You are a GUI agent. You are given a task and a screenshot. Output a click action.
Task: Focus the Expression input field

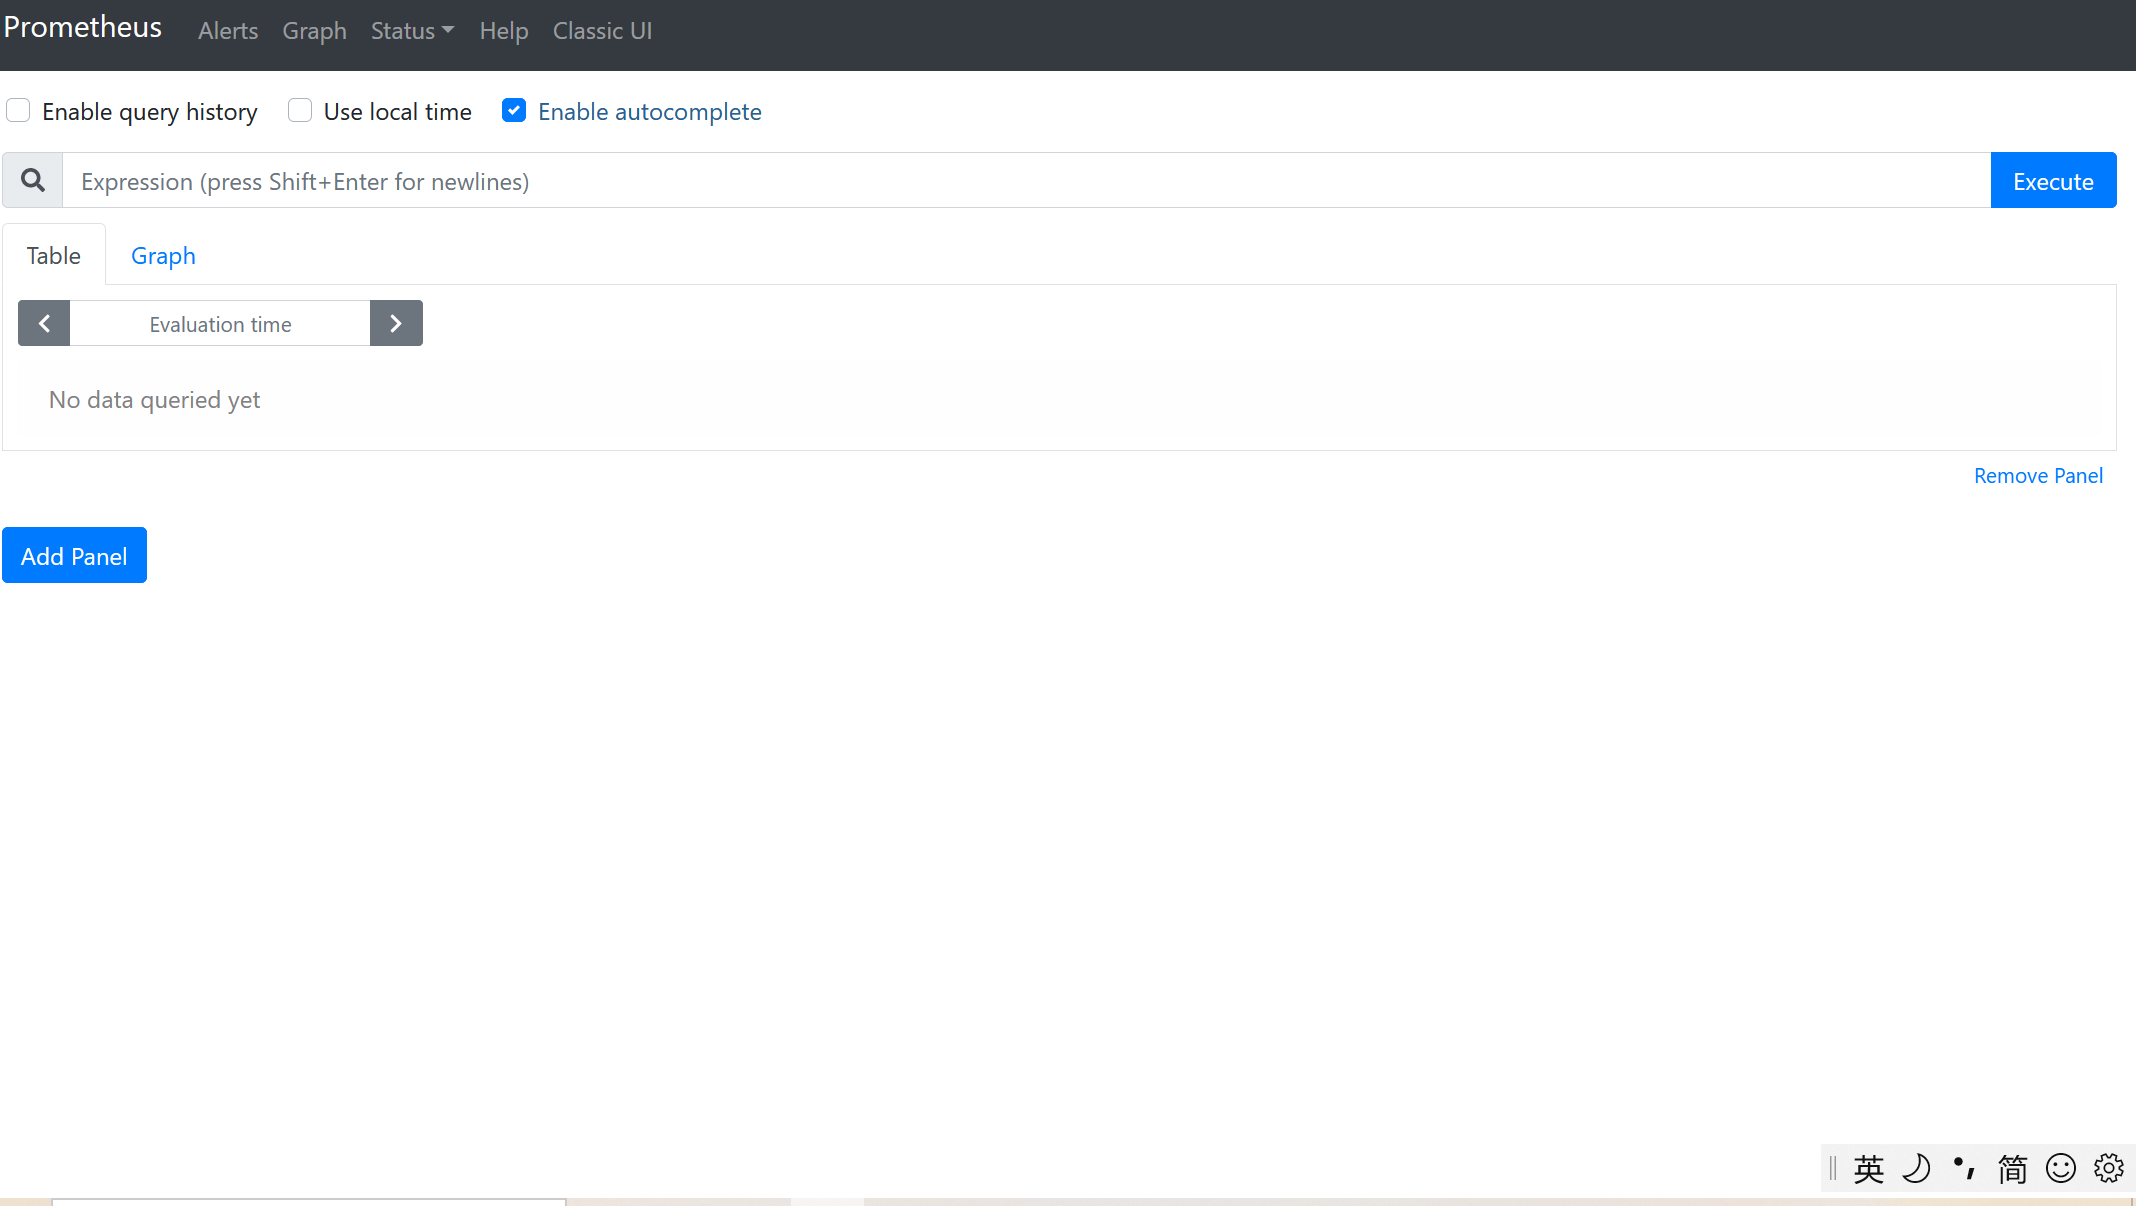click(x=1026, y=181)
